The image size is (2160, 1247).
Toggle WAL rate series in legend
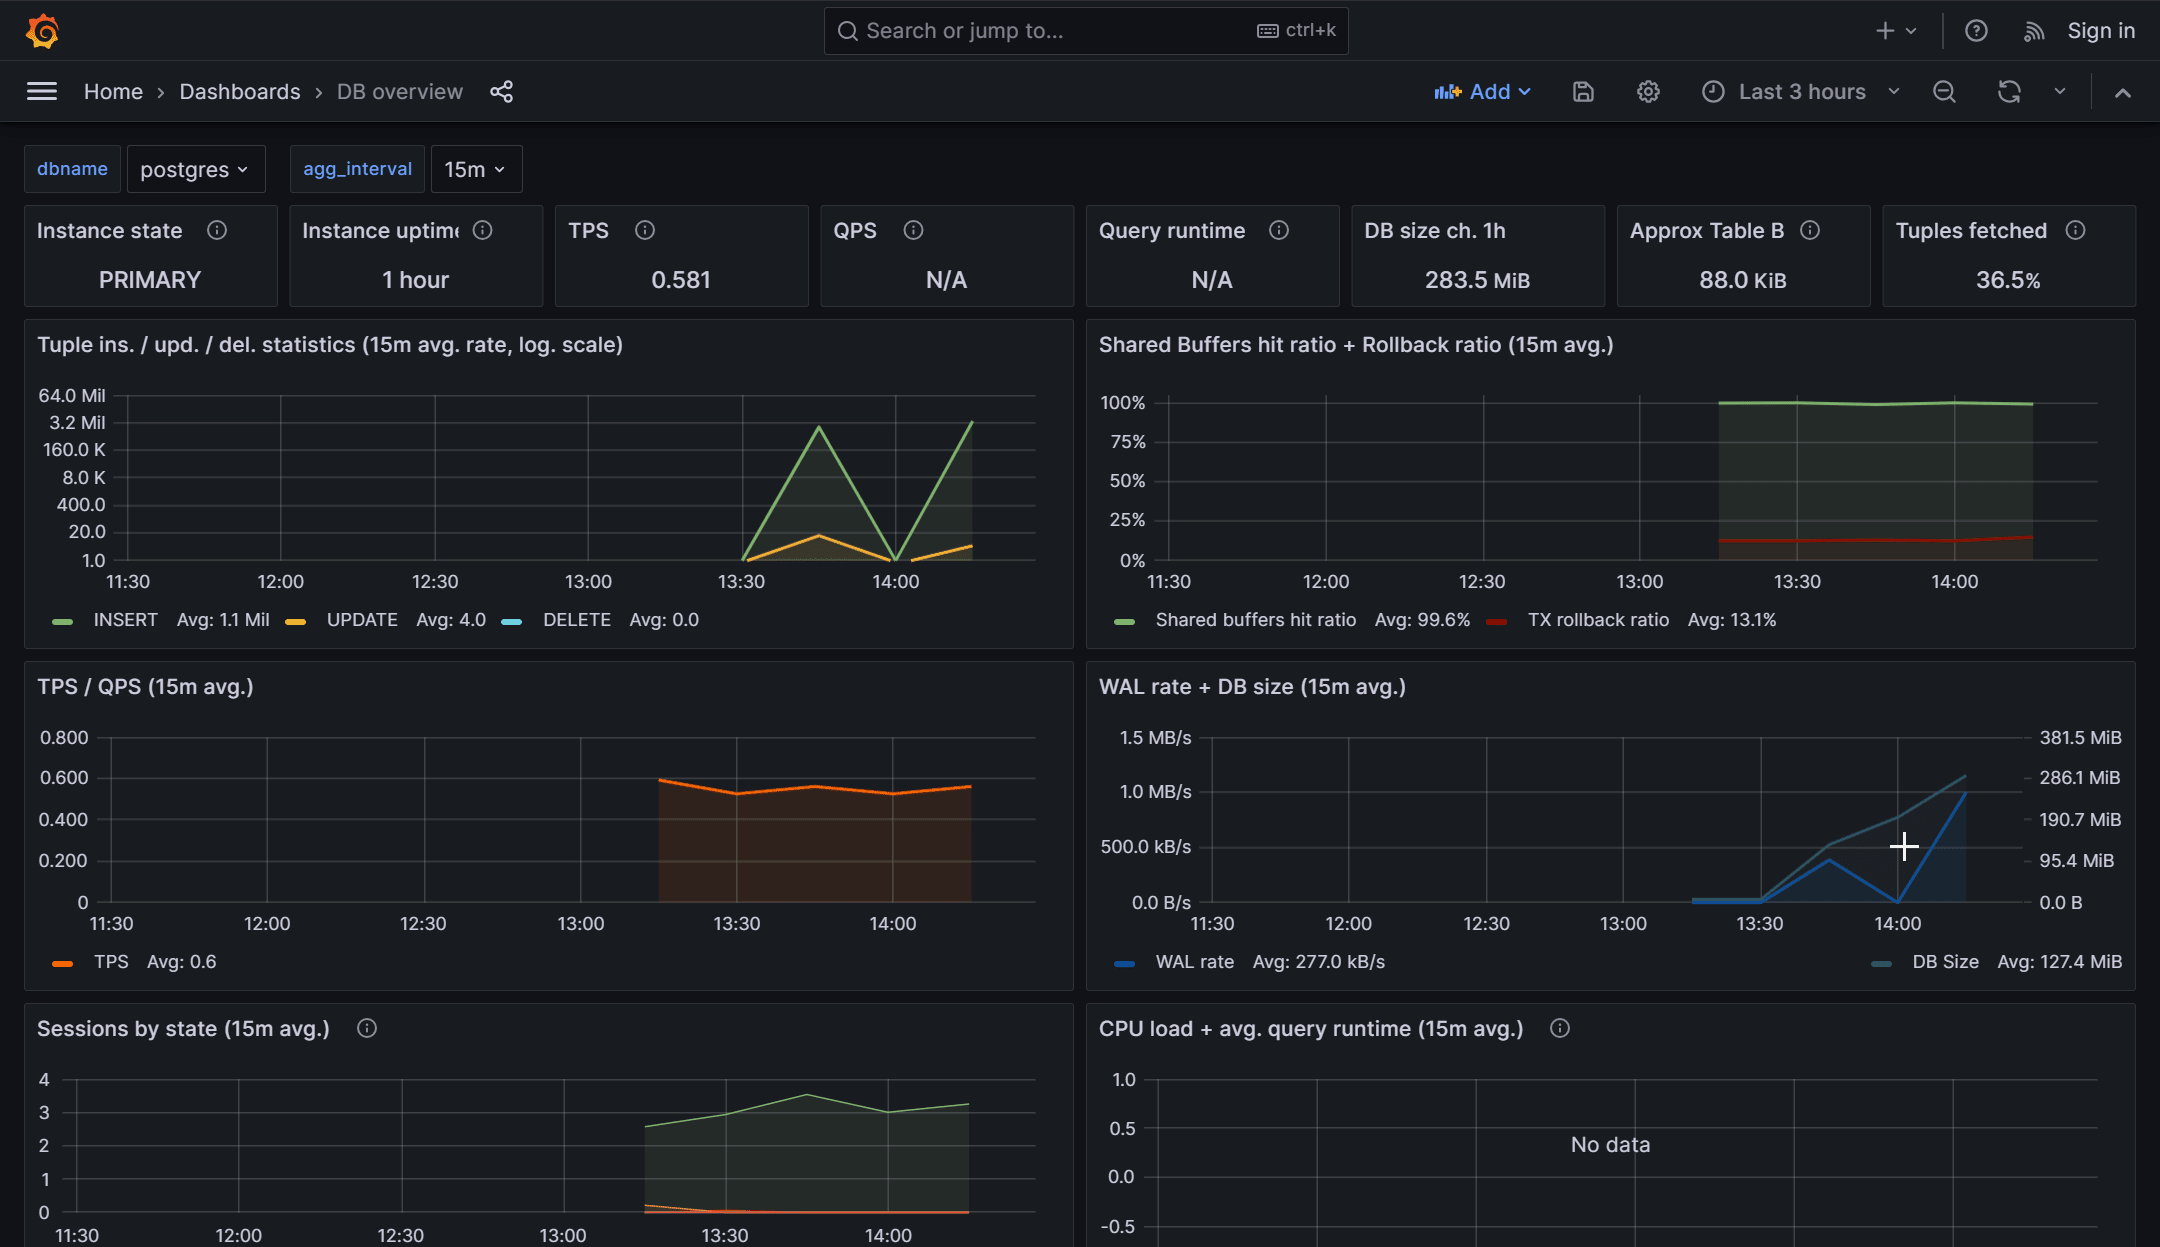click(1194, 962)
